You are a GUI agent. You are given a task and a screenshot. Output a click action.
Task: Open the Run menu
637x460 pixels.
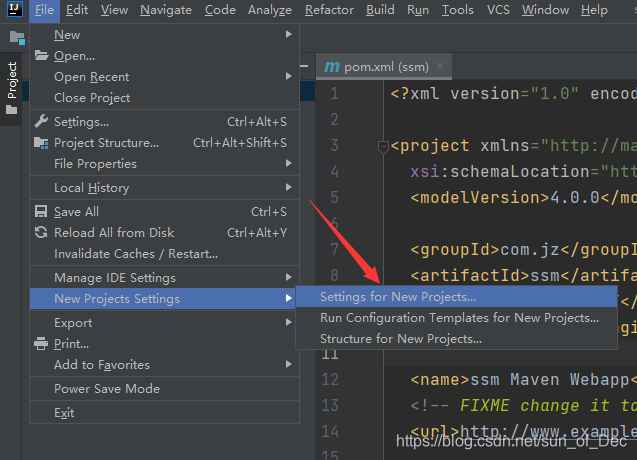[x=418, y=10]
